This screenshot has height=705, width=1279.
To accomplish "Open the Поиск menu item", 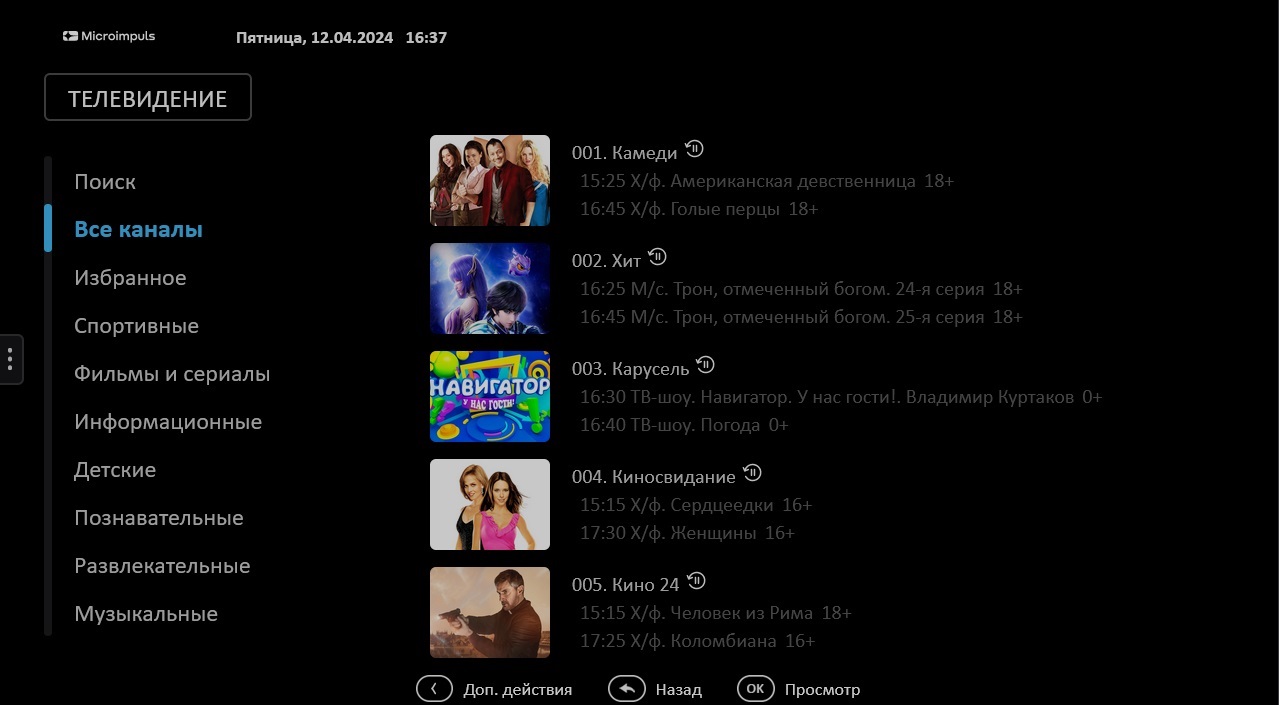I will tap(105, 182).
